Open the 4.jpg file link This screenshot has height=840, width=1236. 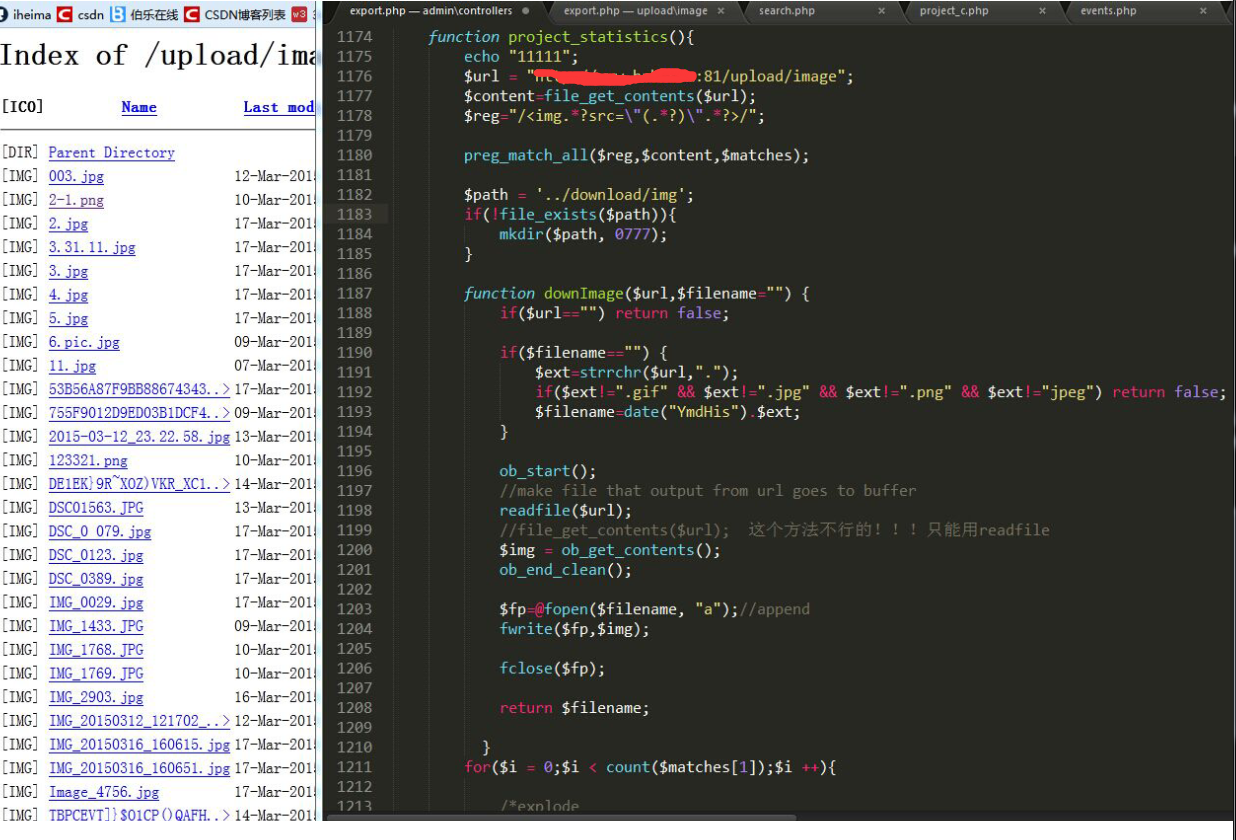[x=68, y=295]
